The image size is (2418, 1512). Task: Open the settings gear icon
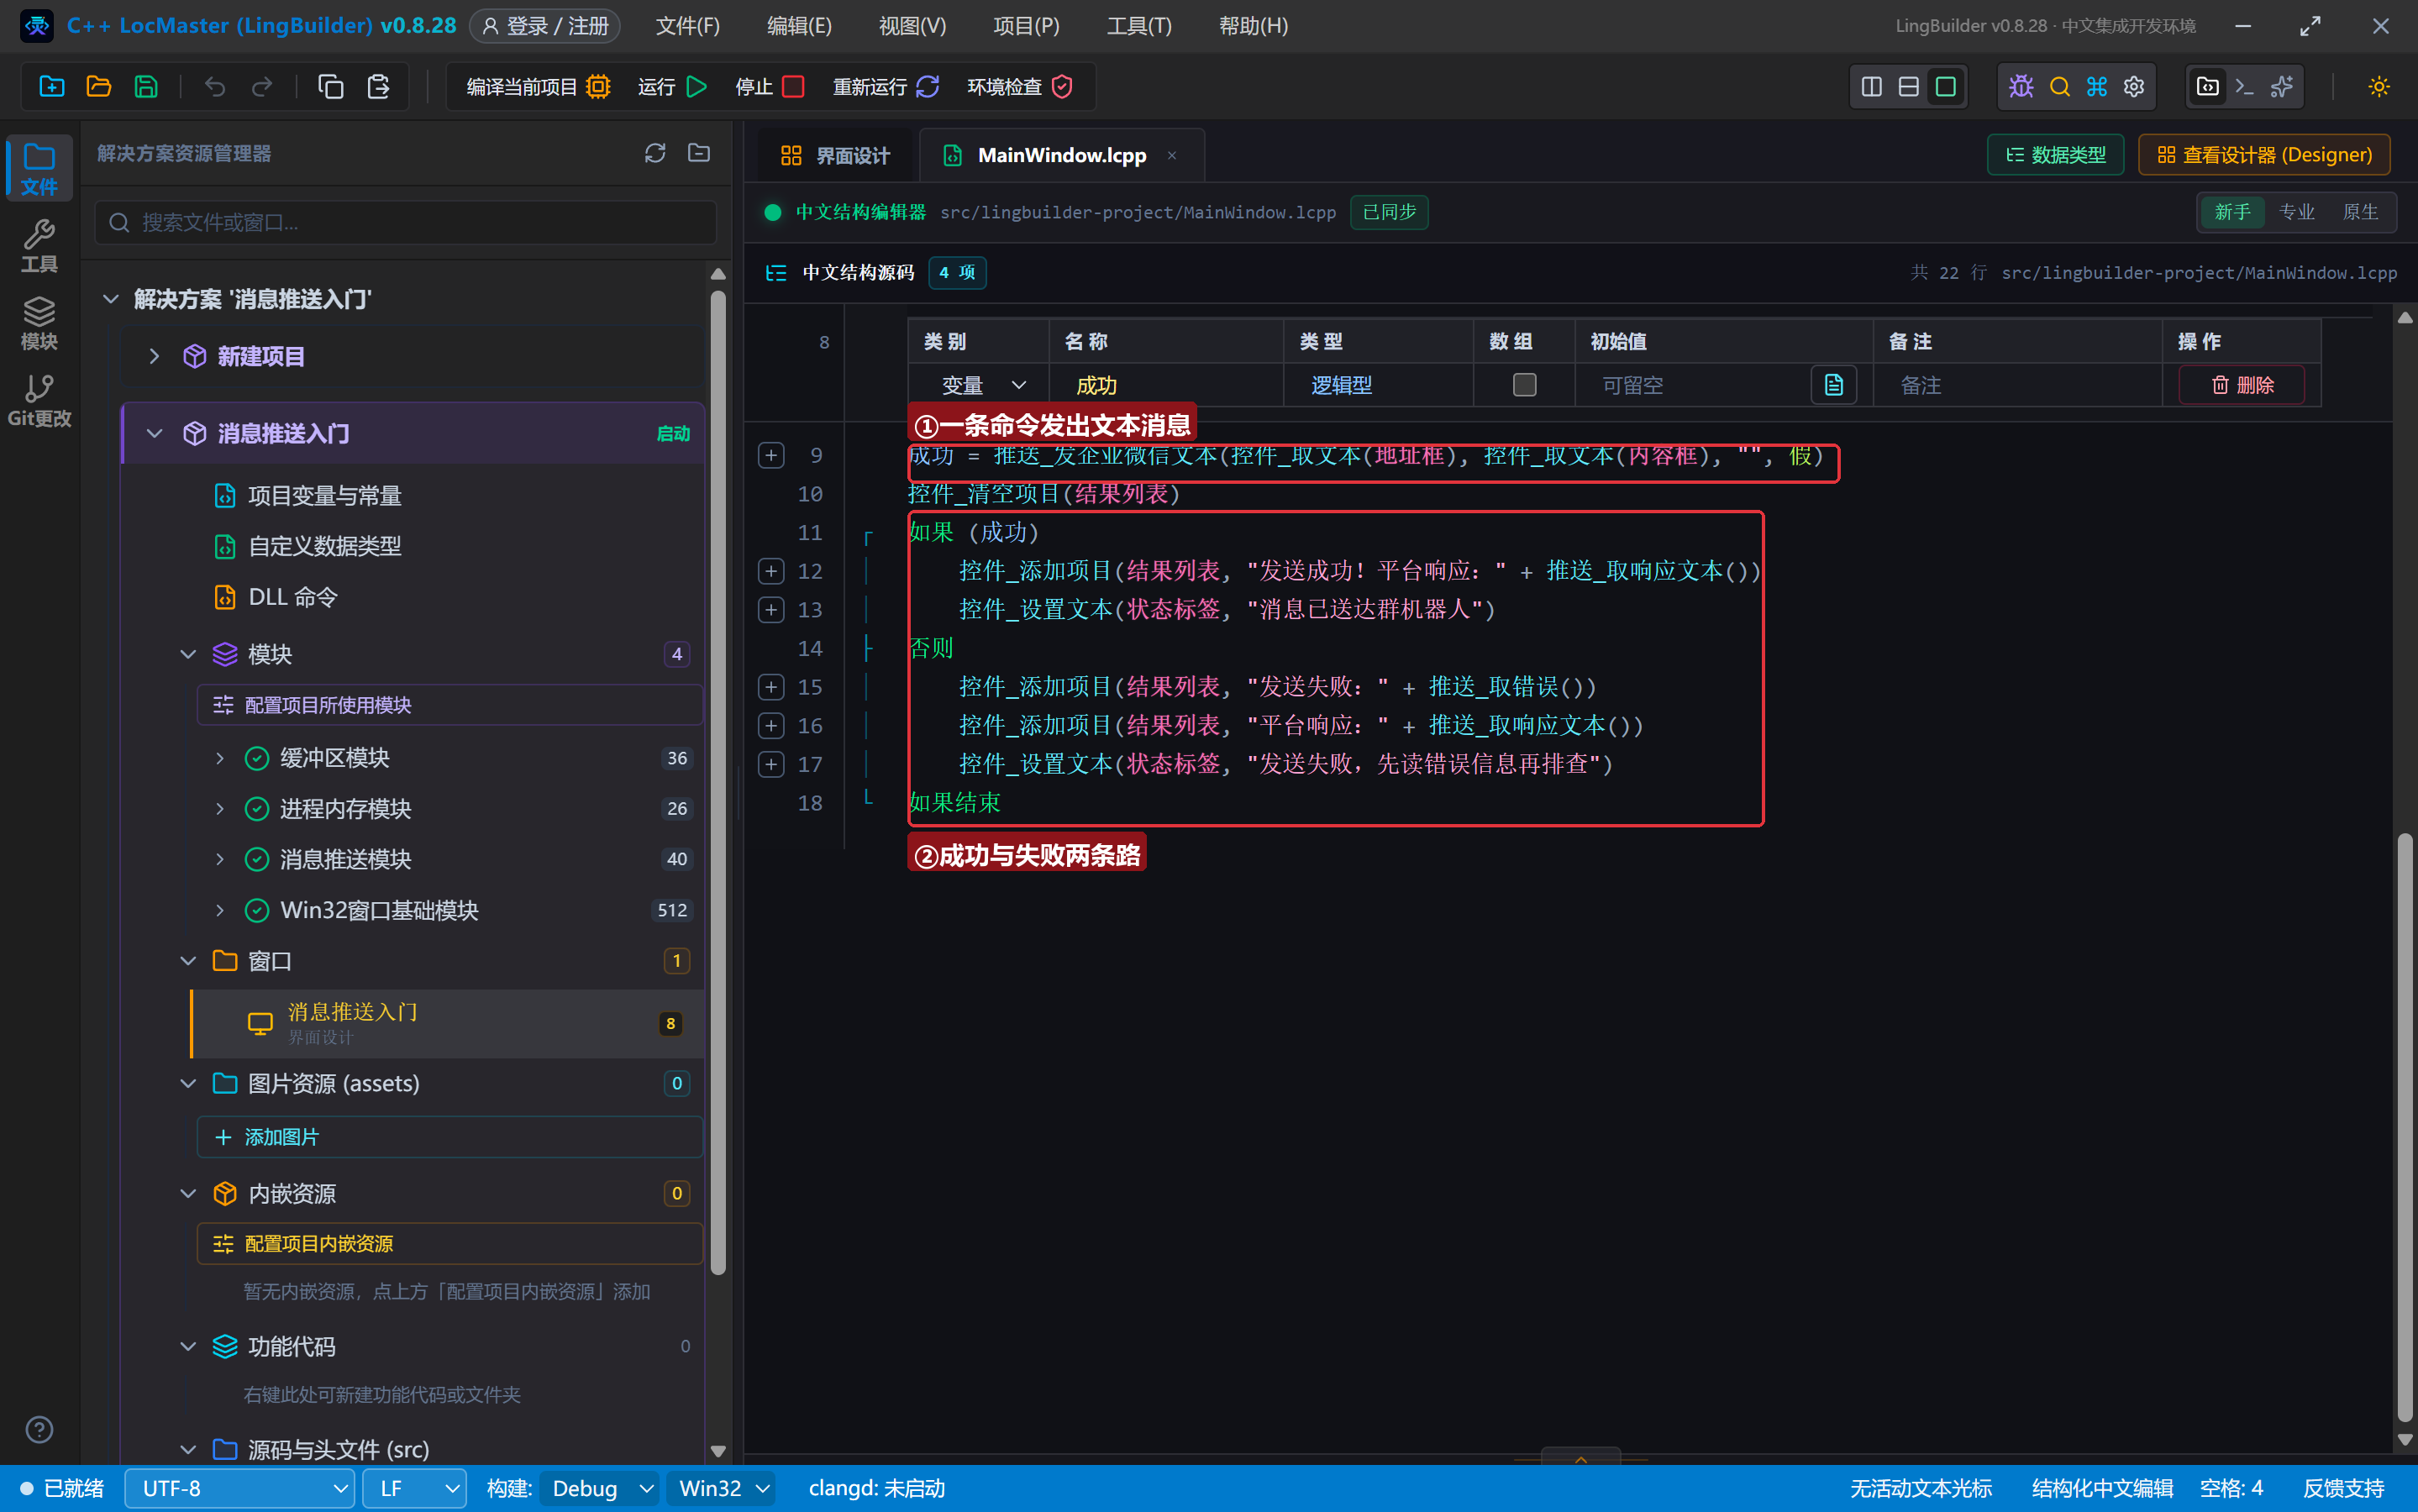[x=2133, y=87]
